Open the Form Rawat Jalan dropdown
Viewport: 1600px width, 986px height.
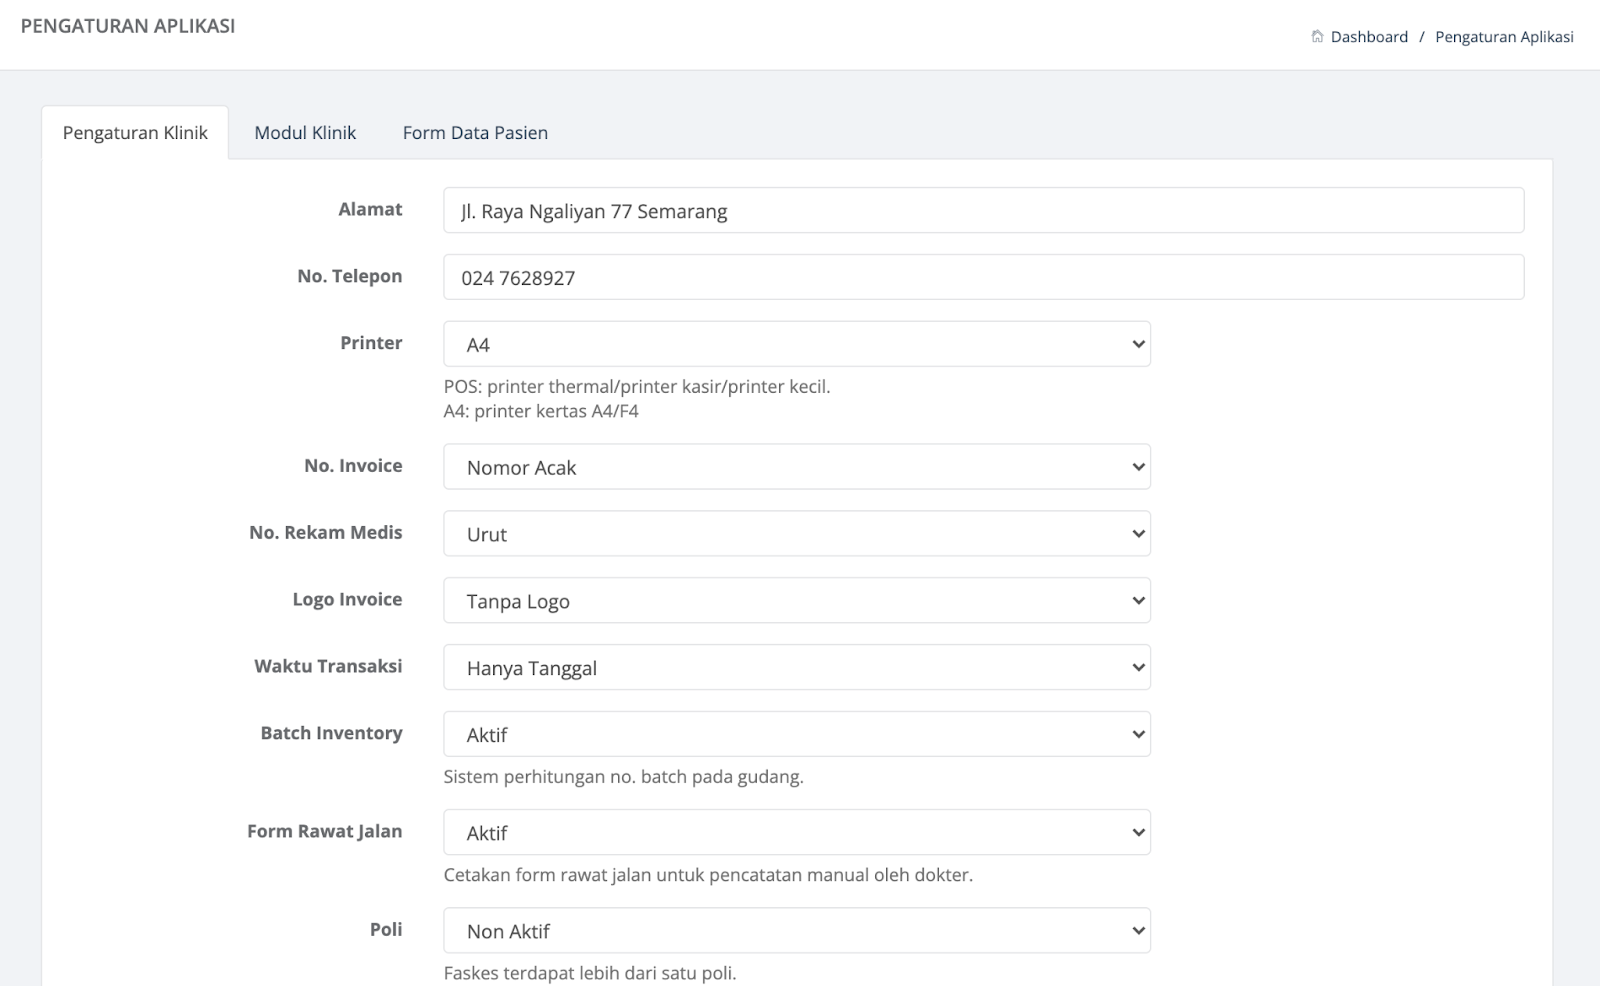[x=797, y=833]
